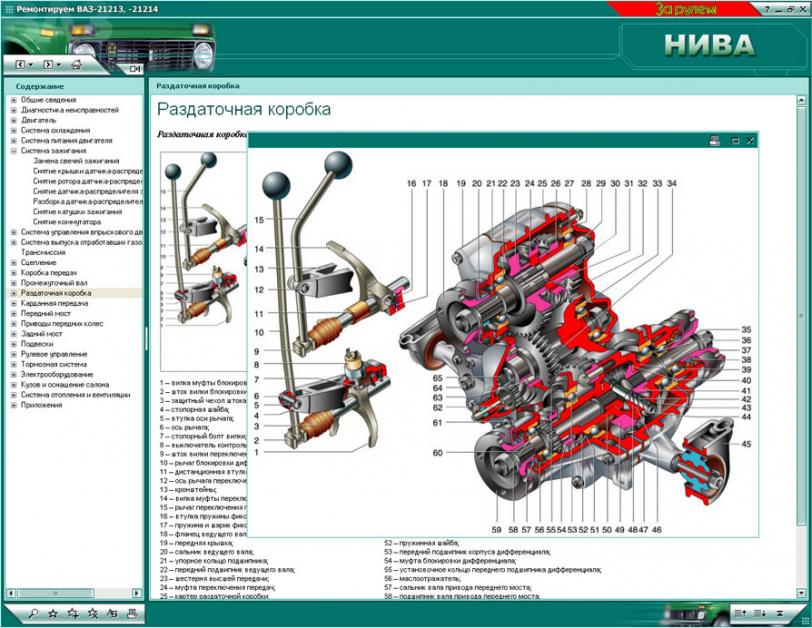Select Сцепление in the contents tree
This screenshot has height=628, width=812.
pyautogui.click(x=38, y=262)
